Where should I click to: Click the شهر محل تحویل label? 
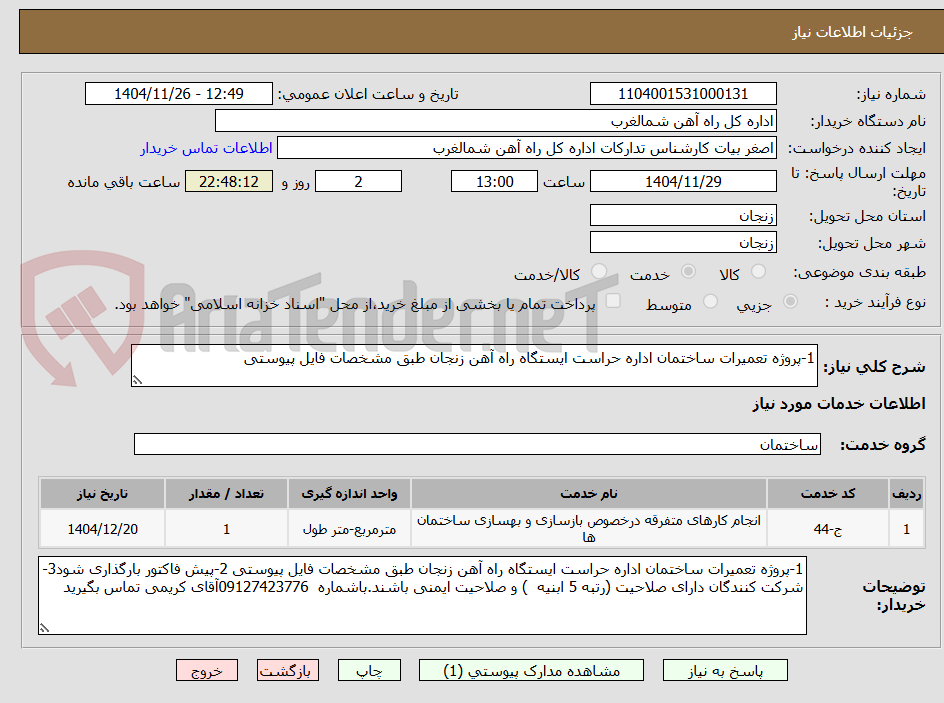click(x=871, y=243)
